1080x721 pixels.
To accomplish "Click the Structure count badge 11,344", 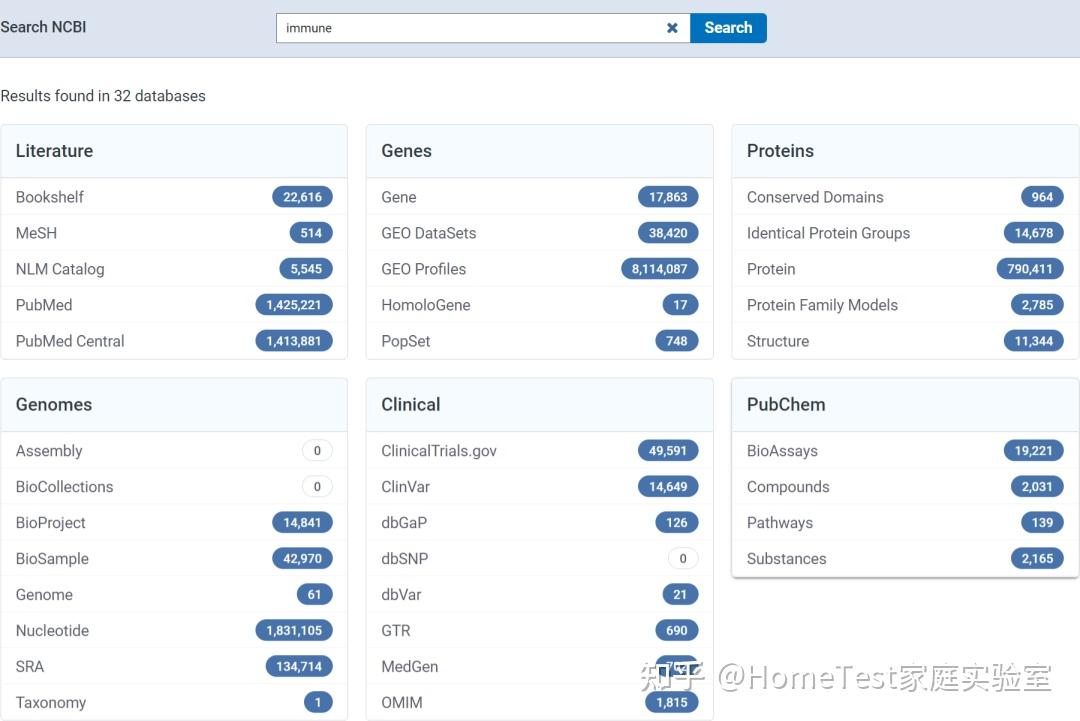I will click(1033, 341).
